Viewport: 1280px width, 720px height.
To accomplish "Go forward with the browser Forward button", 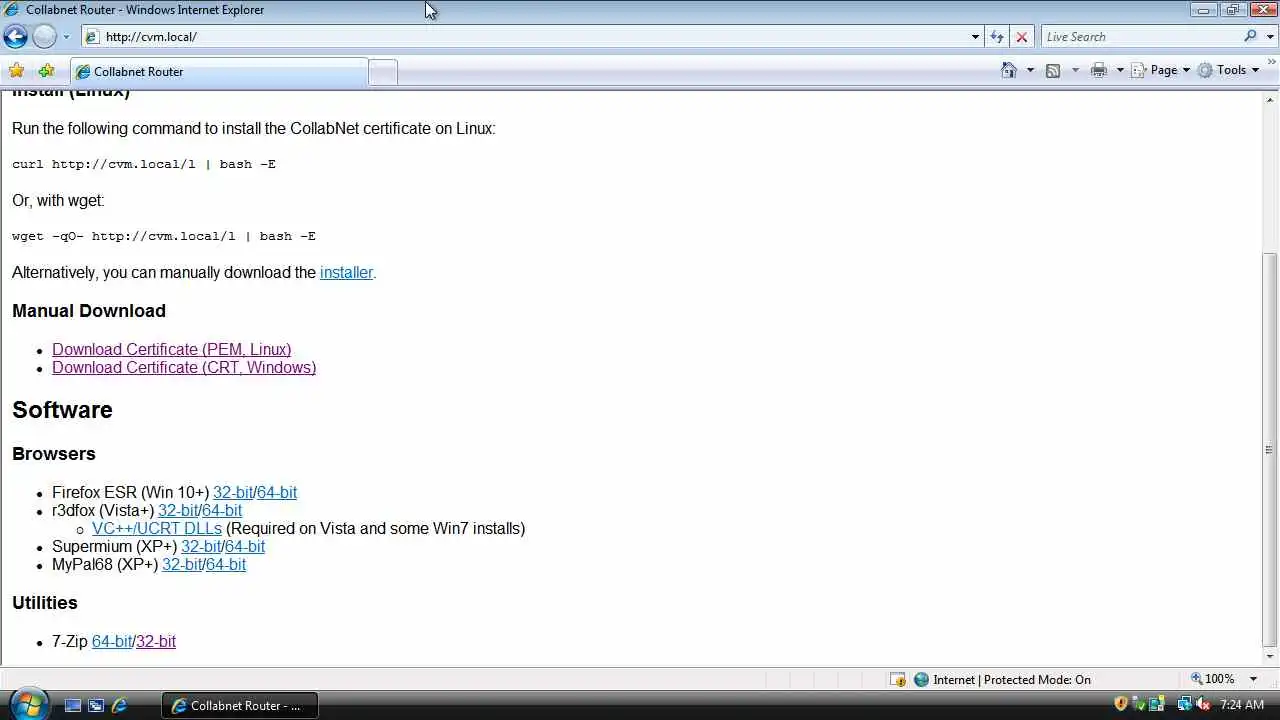I will coord(44,37).
